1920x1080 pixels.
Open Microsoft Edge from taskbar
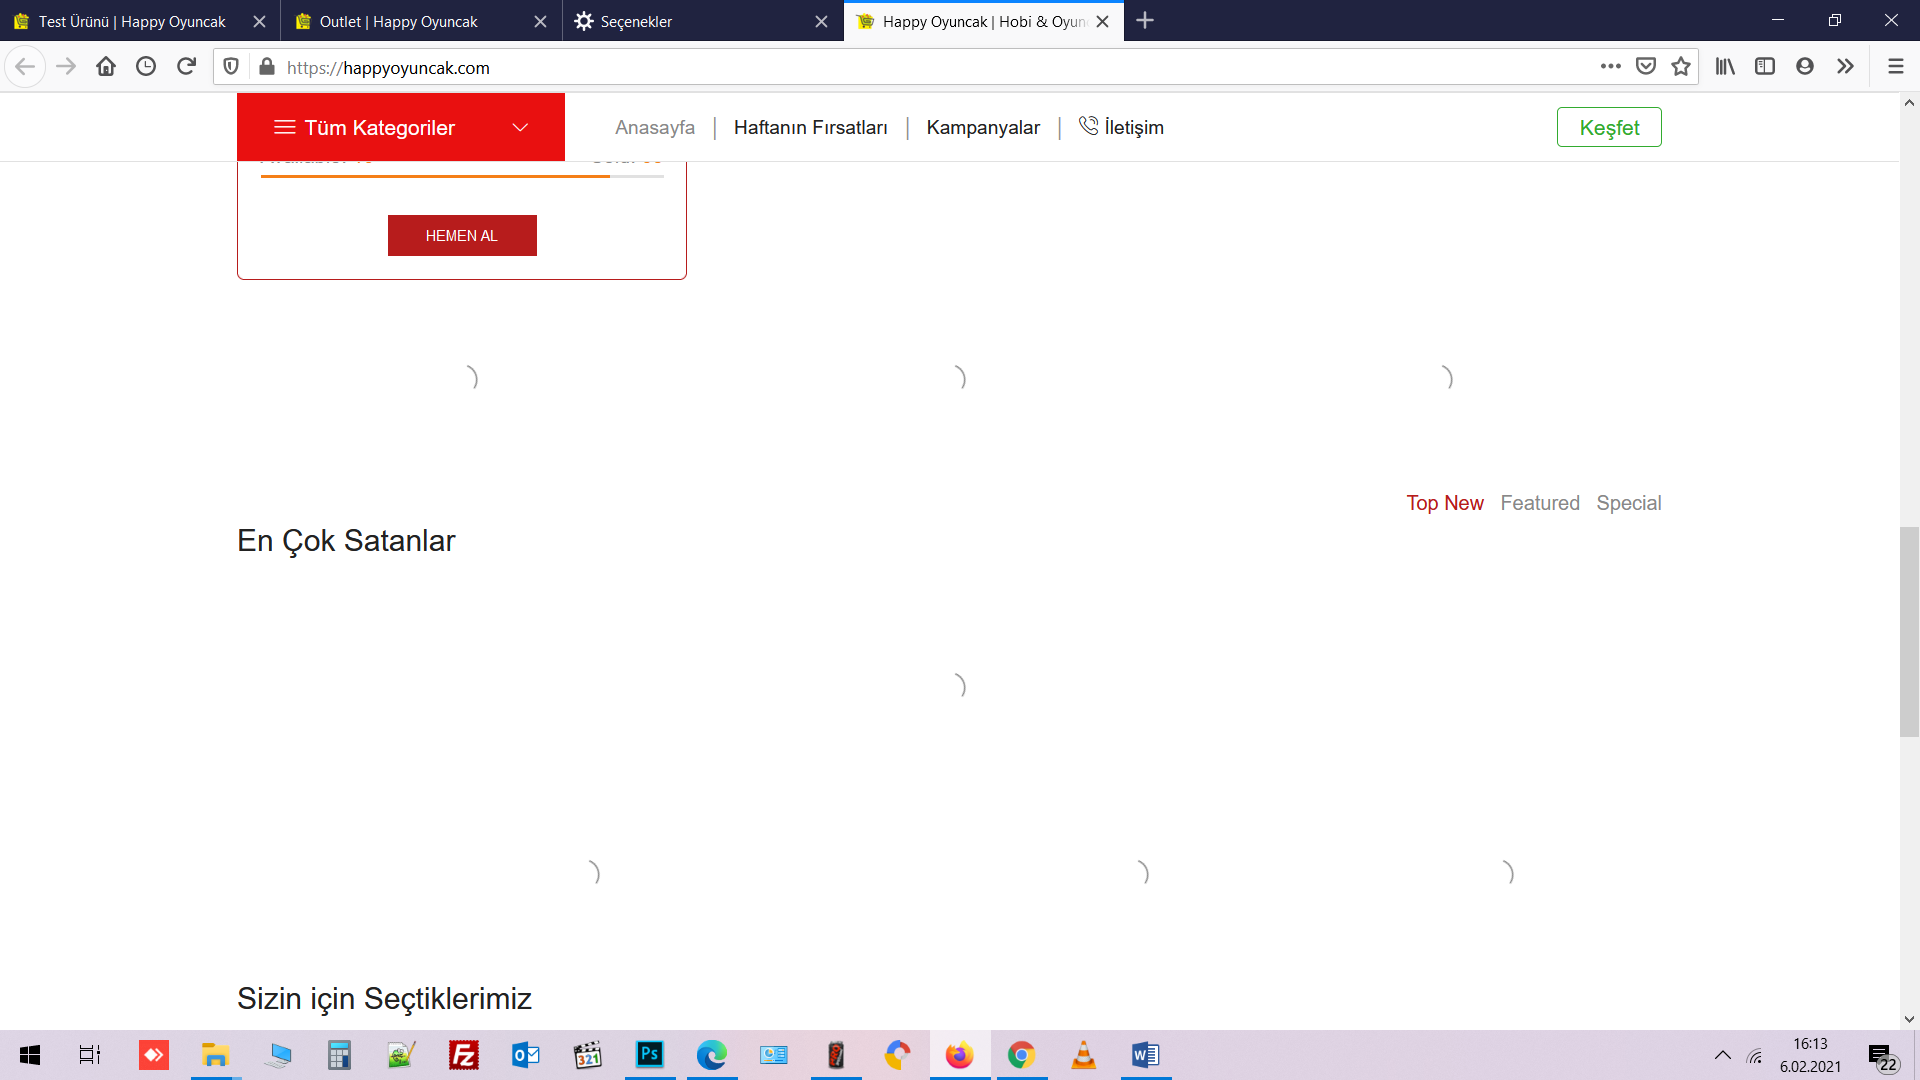pos(712,1055)
